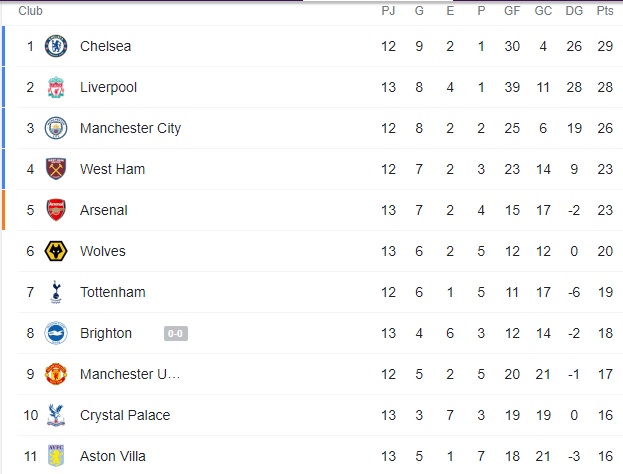
Task: Open the Liverpool team name link
Action: pos(108,87)
